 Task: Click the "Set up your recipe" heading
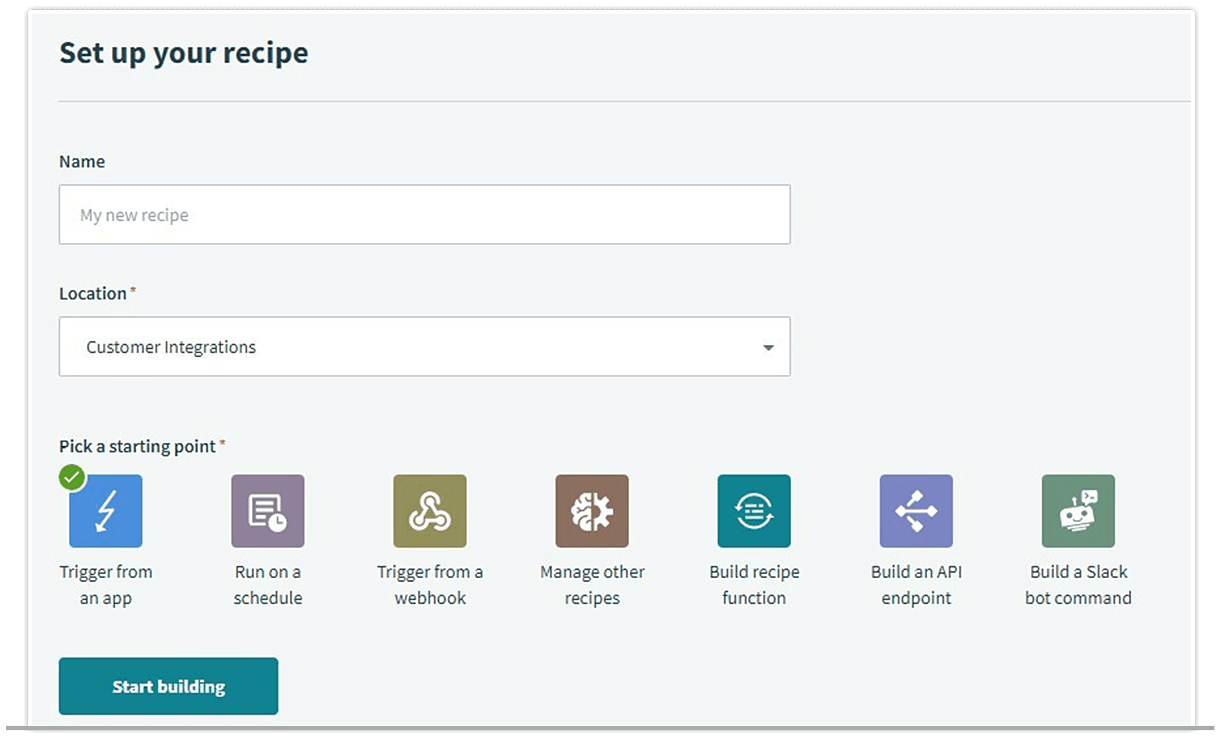[x=183, y=52]
